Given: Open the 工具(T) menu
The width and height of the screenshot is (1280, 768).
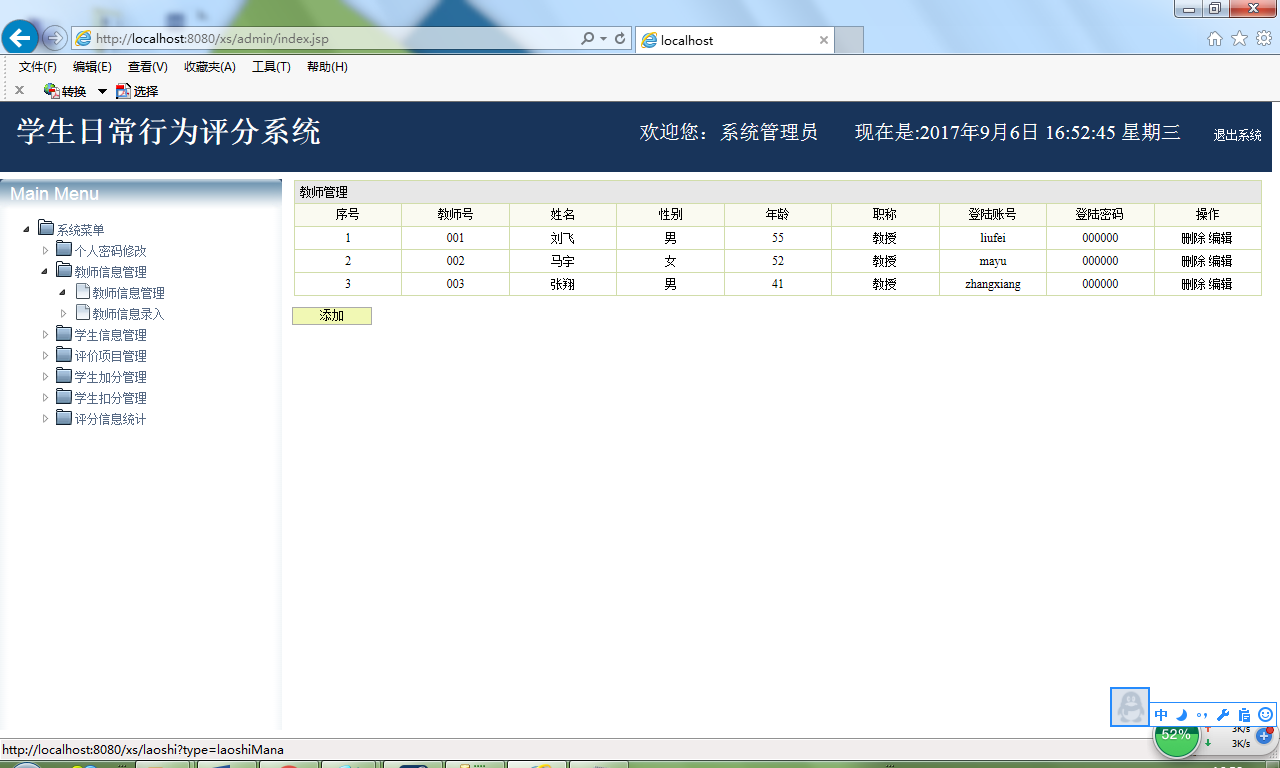Looking at the screenshot, I should (x=271, y=67).
